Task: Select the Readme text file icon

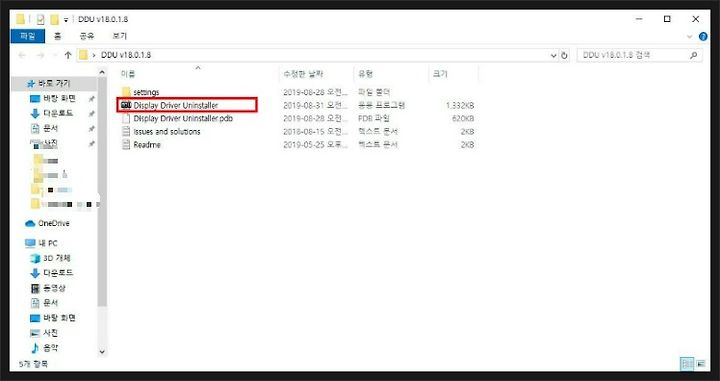Action: click(x=126, y=145)
